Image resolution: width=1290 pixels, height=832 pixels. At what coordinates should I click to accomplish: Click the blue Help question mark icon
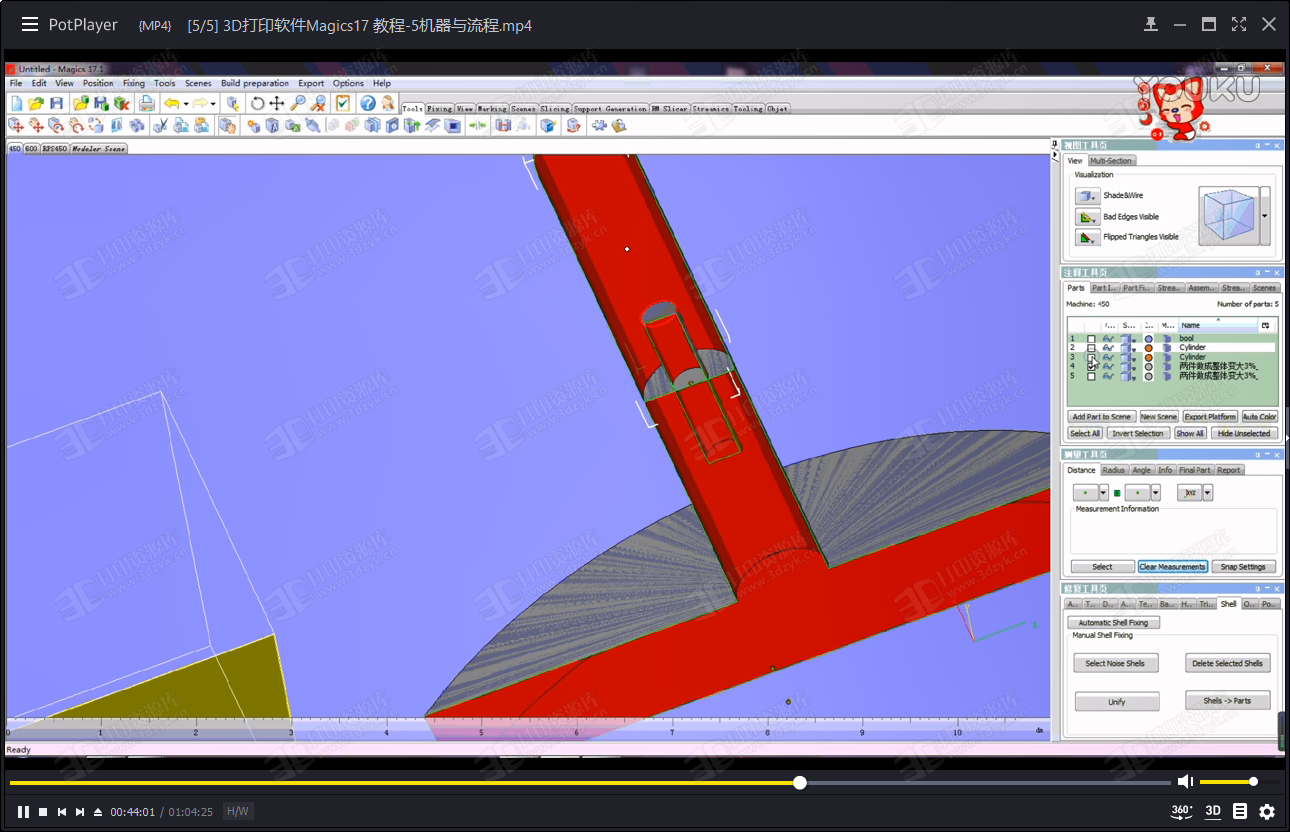click(368, 103)
